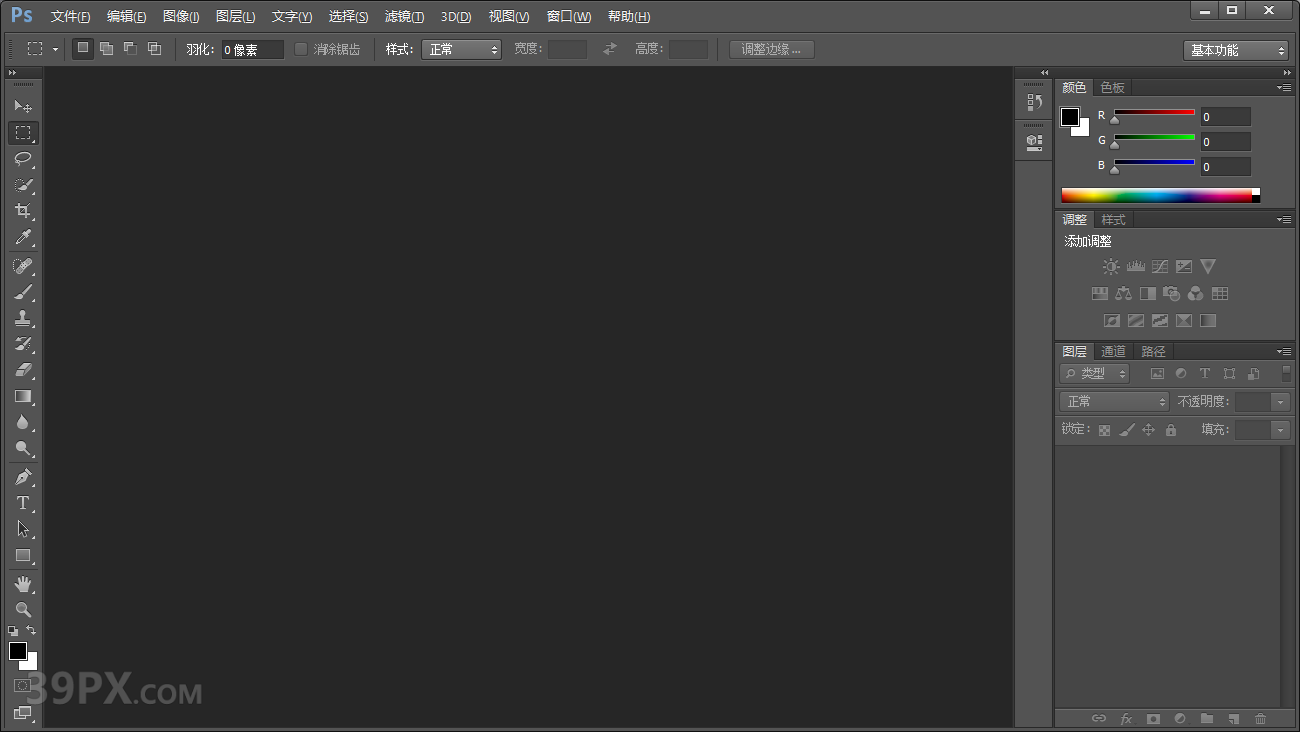Click the Swatches panel tab label
This screenshot has height=732, width=1300.
1112,87
